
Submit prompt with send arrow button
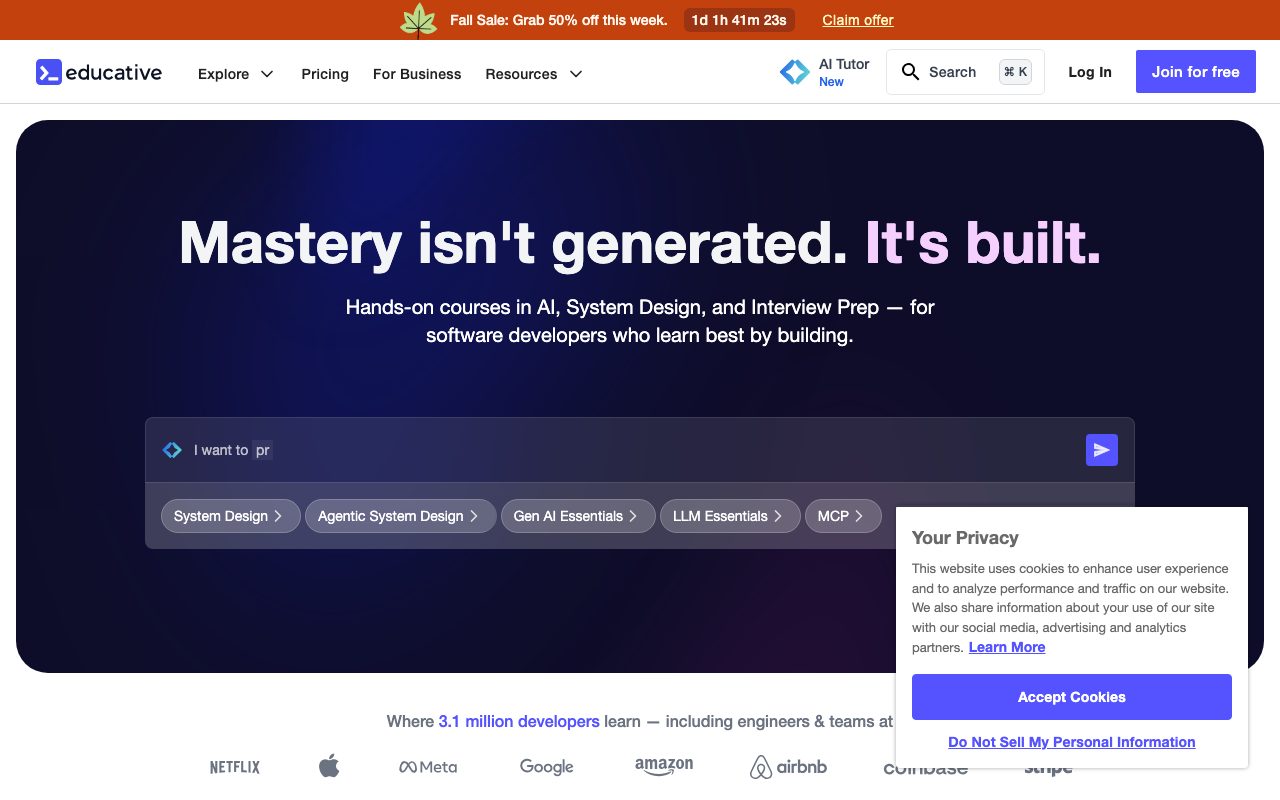pos(1102,450)
